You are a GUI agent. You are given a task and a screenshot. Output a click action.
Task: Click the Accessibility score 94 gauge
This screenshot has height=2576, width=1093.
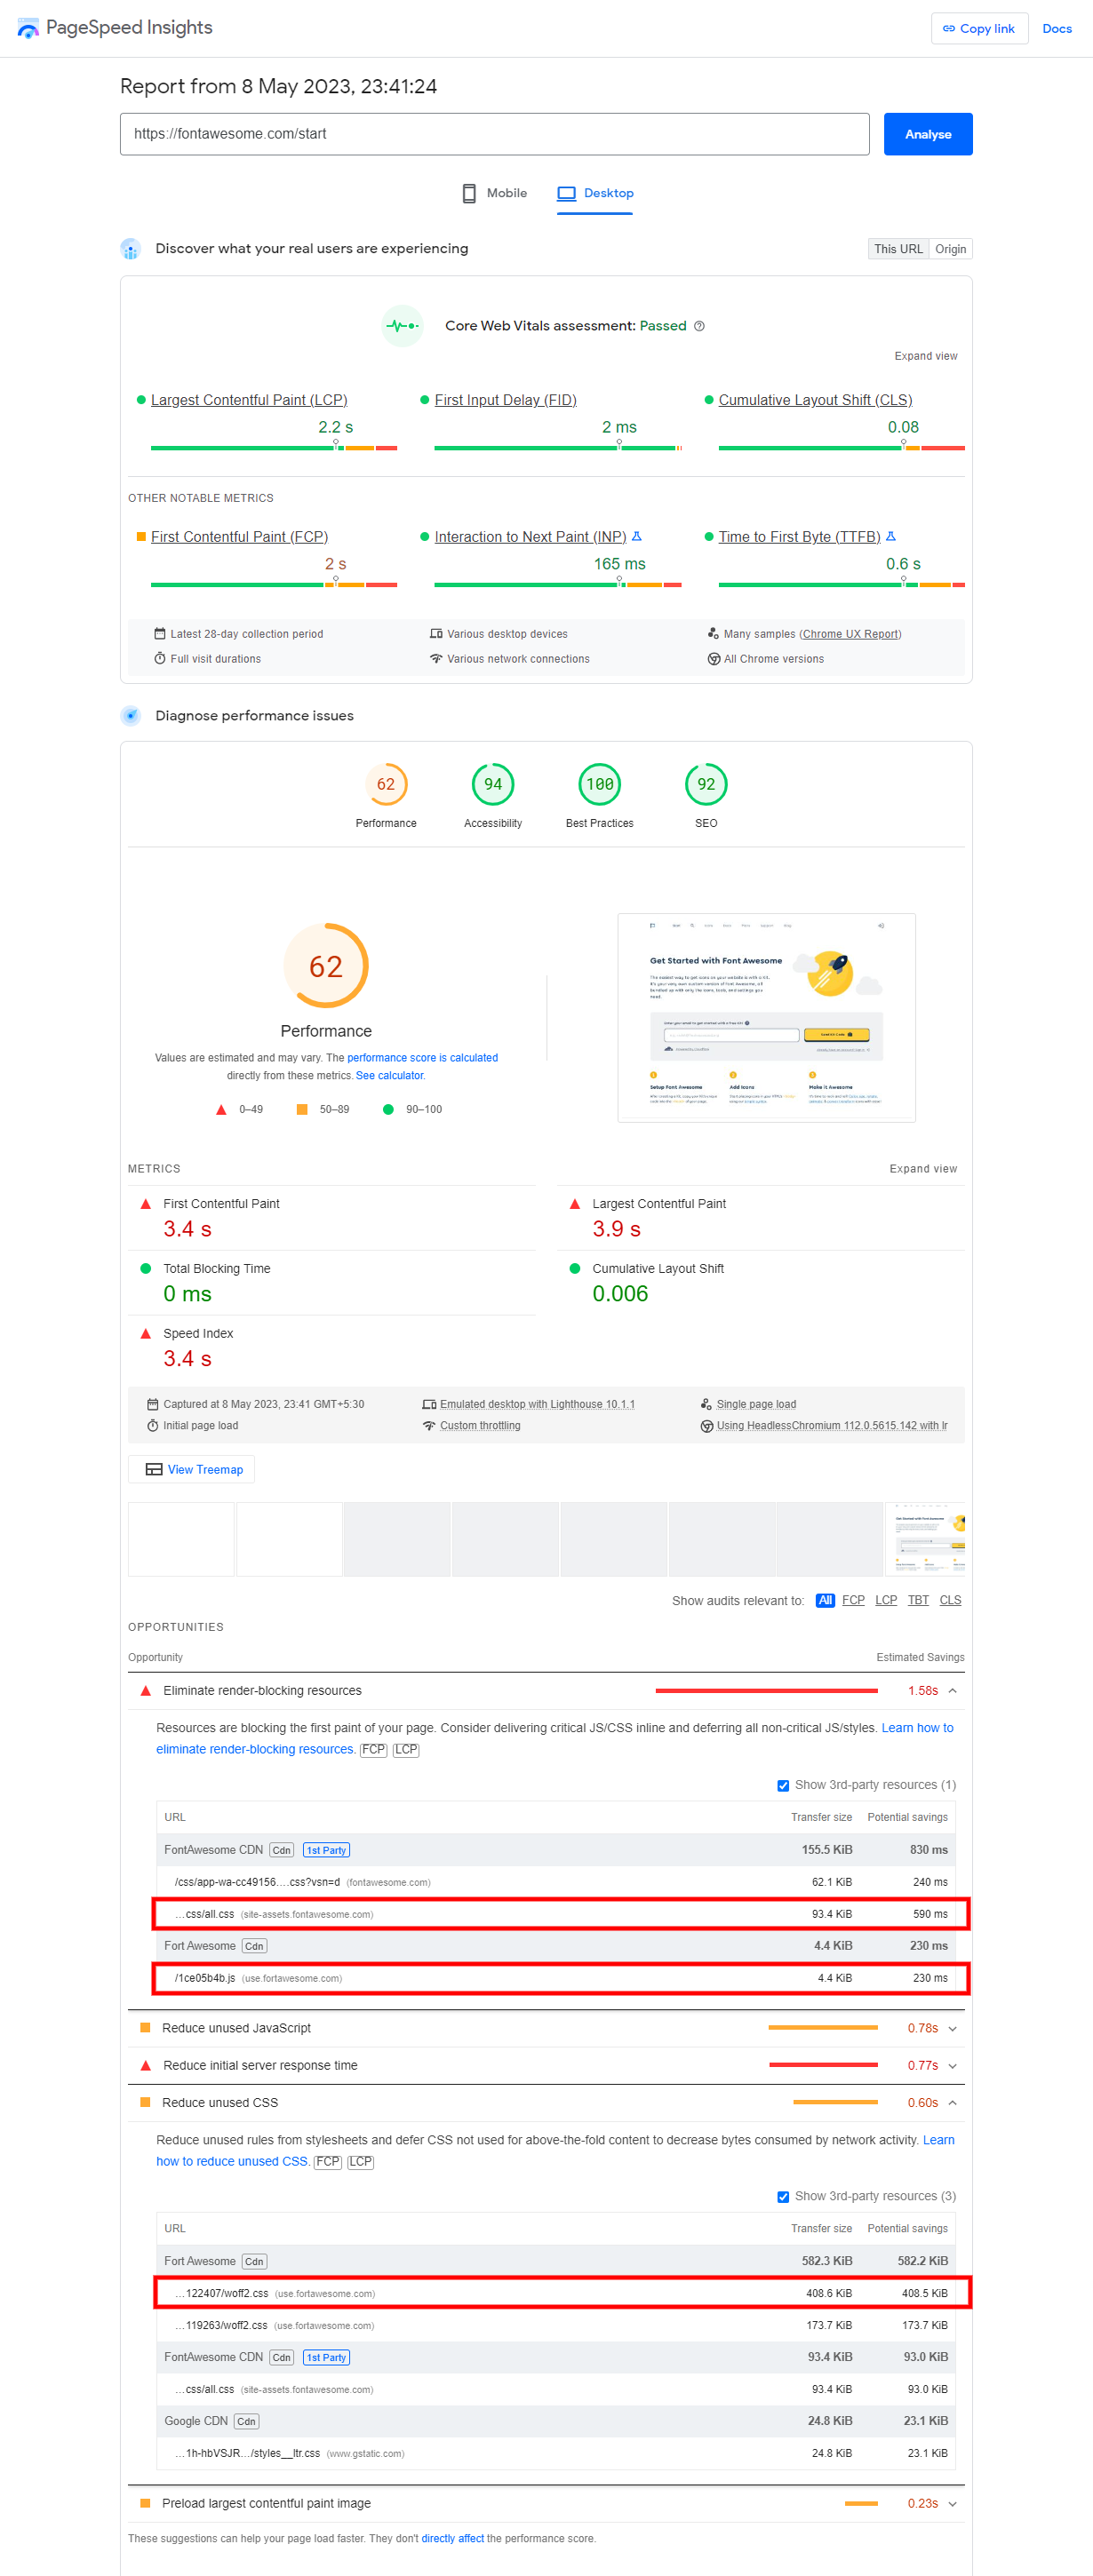point(493,785)
